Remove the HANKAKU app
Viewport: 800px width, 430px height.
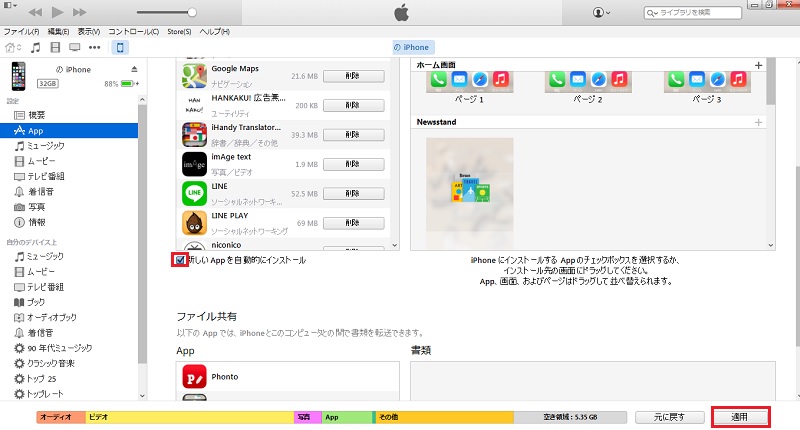(354, 106)
